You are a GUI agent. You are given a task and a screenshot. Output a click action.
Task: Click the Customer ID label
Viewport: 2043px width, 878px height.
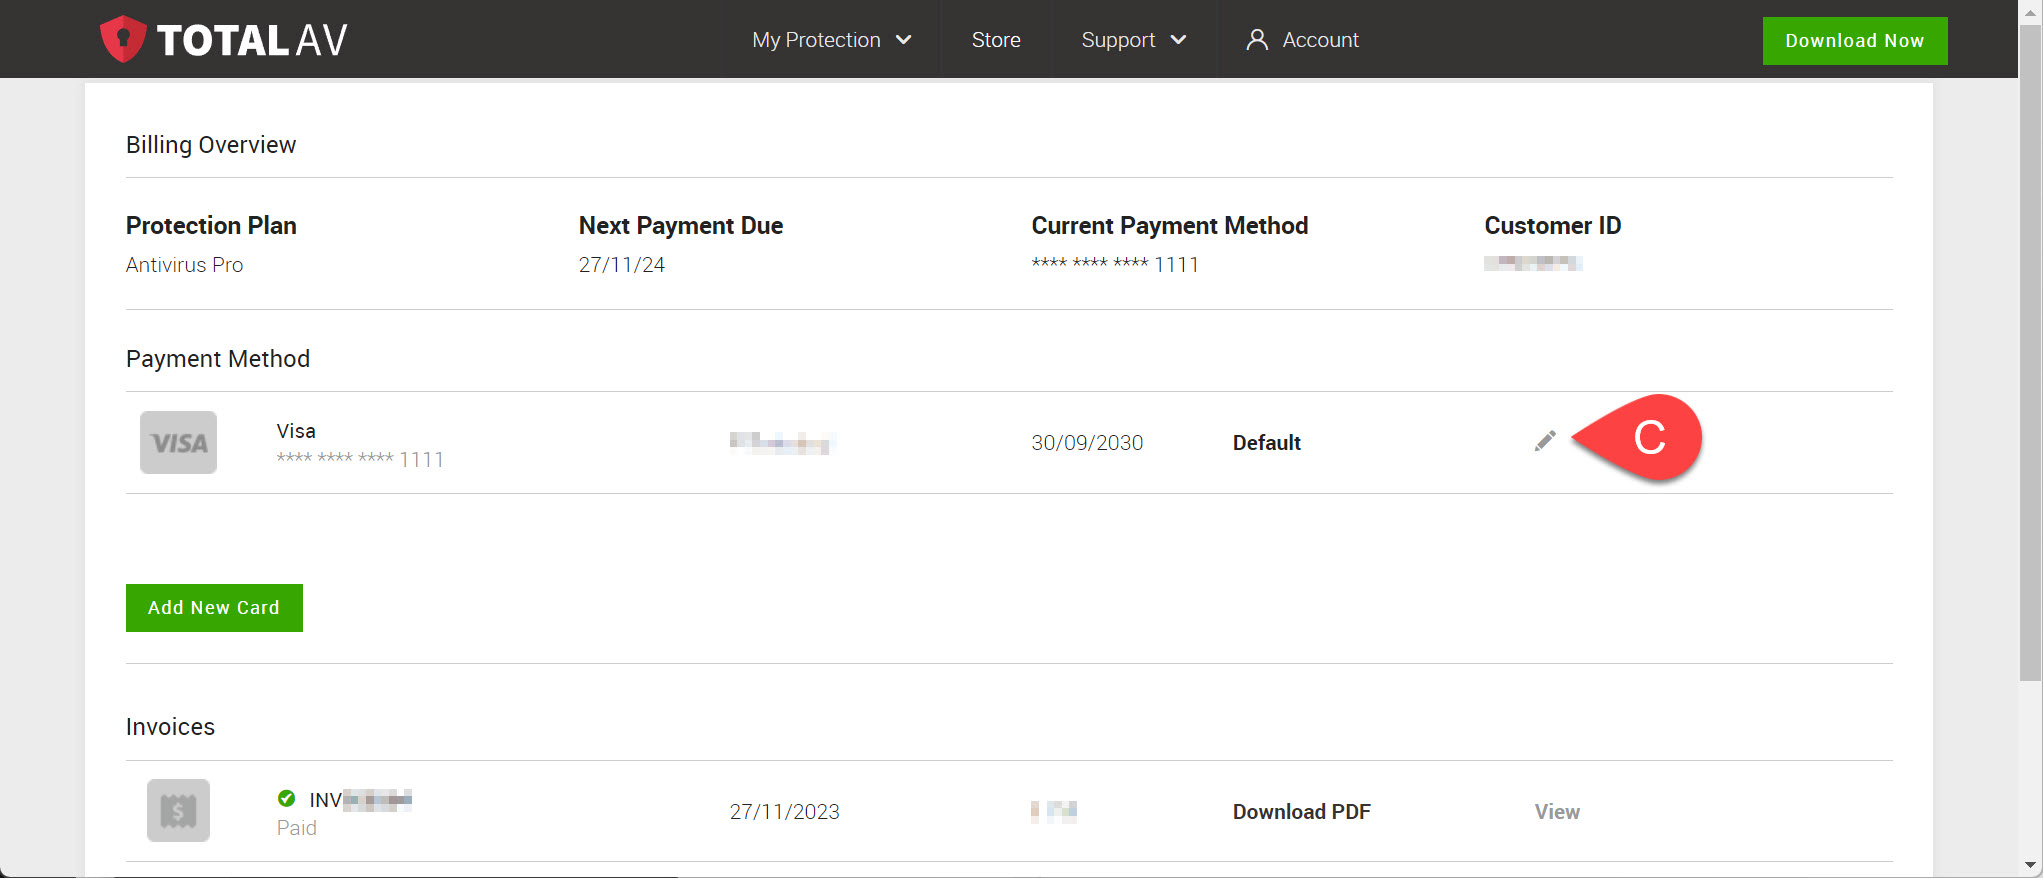[x=1553, y=226]
